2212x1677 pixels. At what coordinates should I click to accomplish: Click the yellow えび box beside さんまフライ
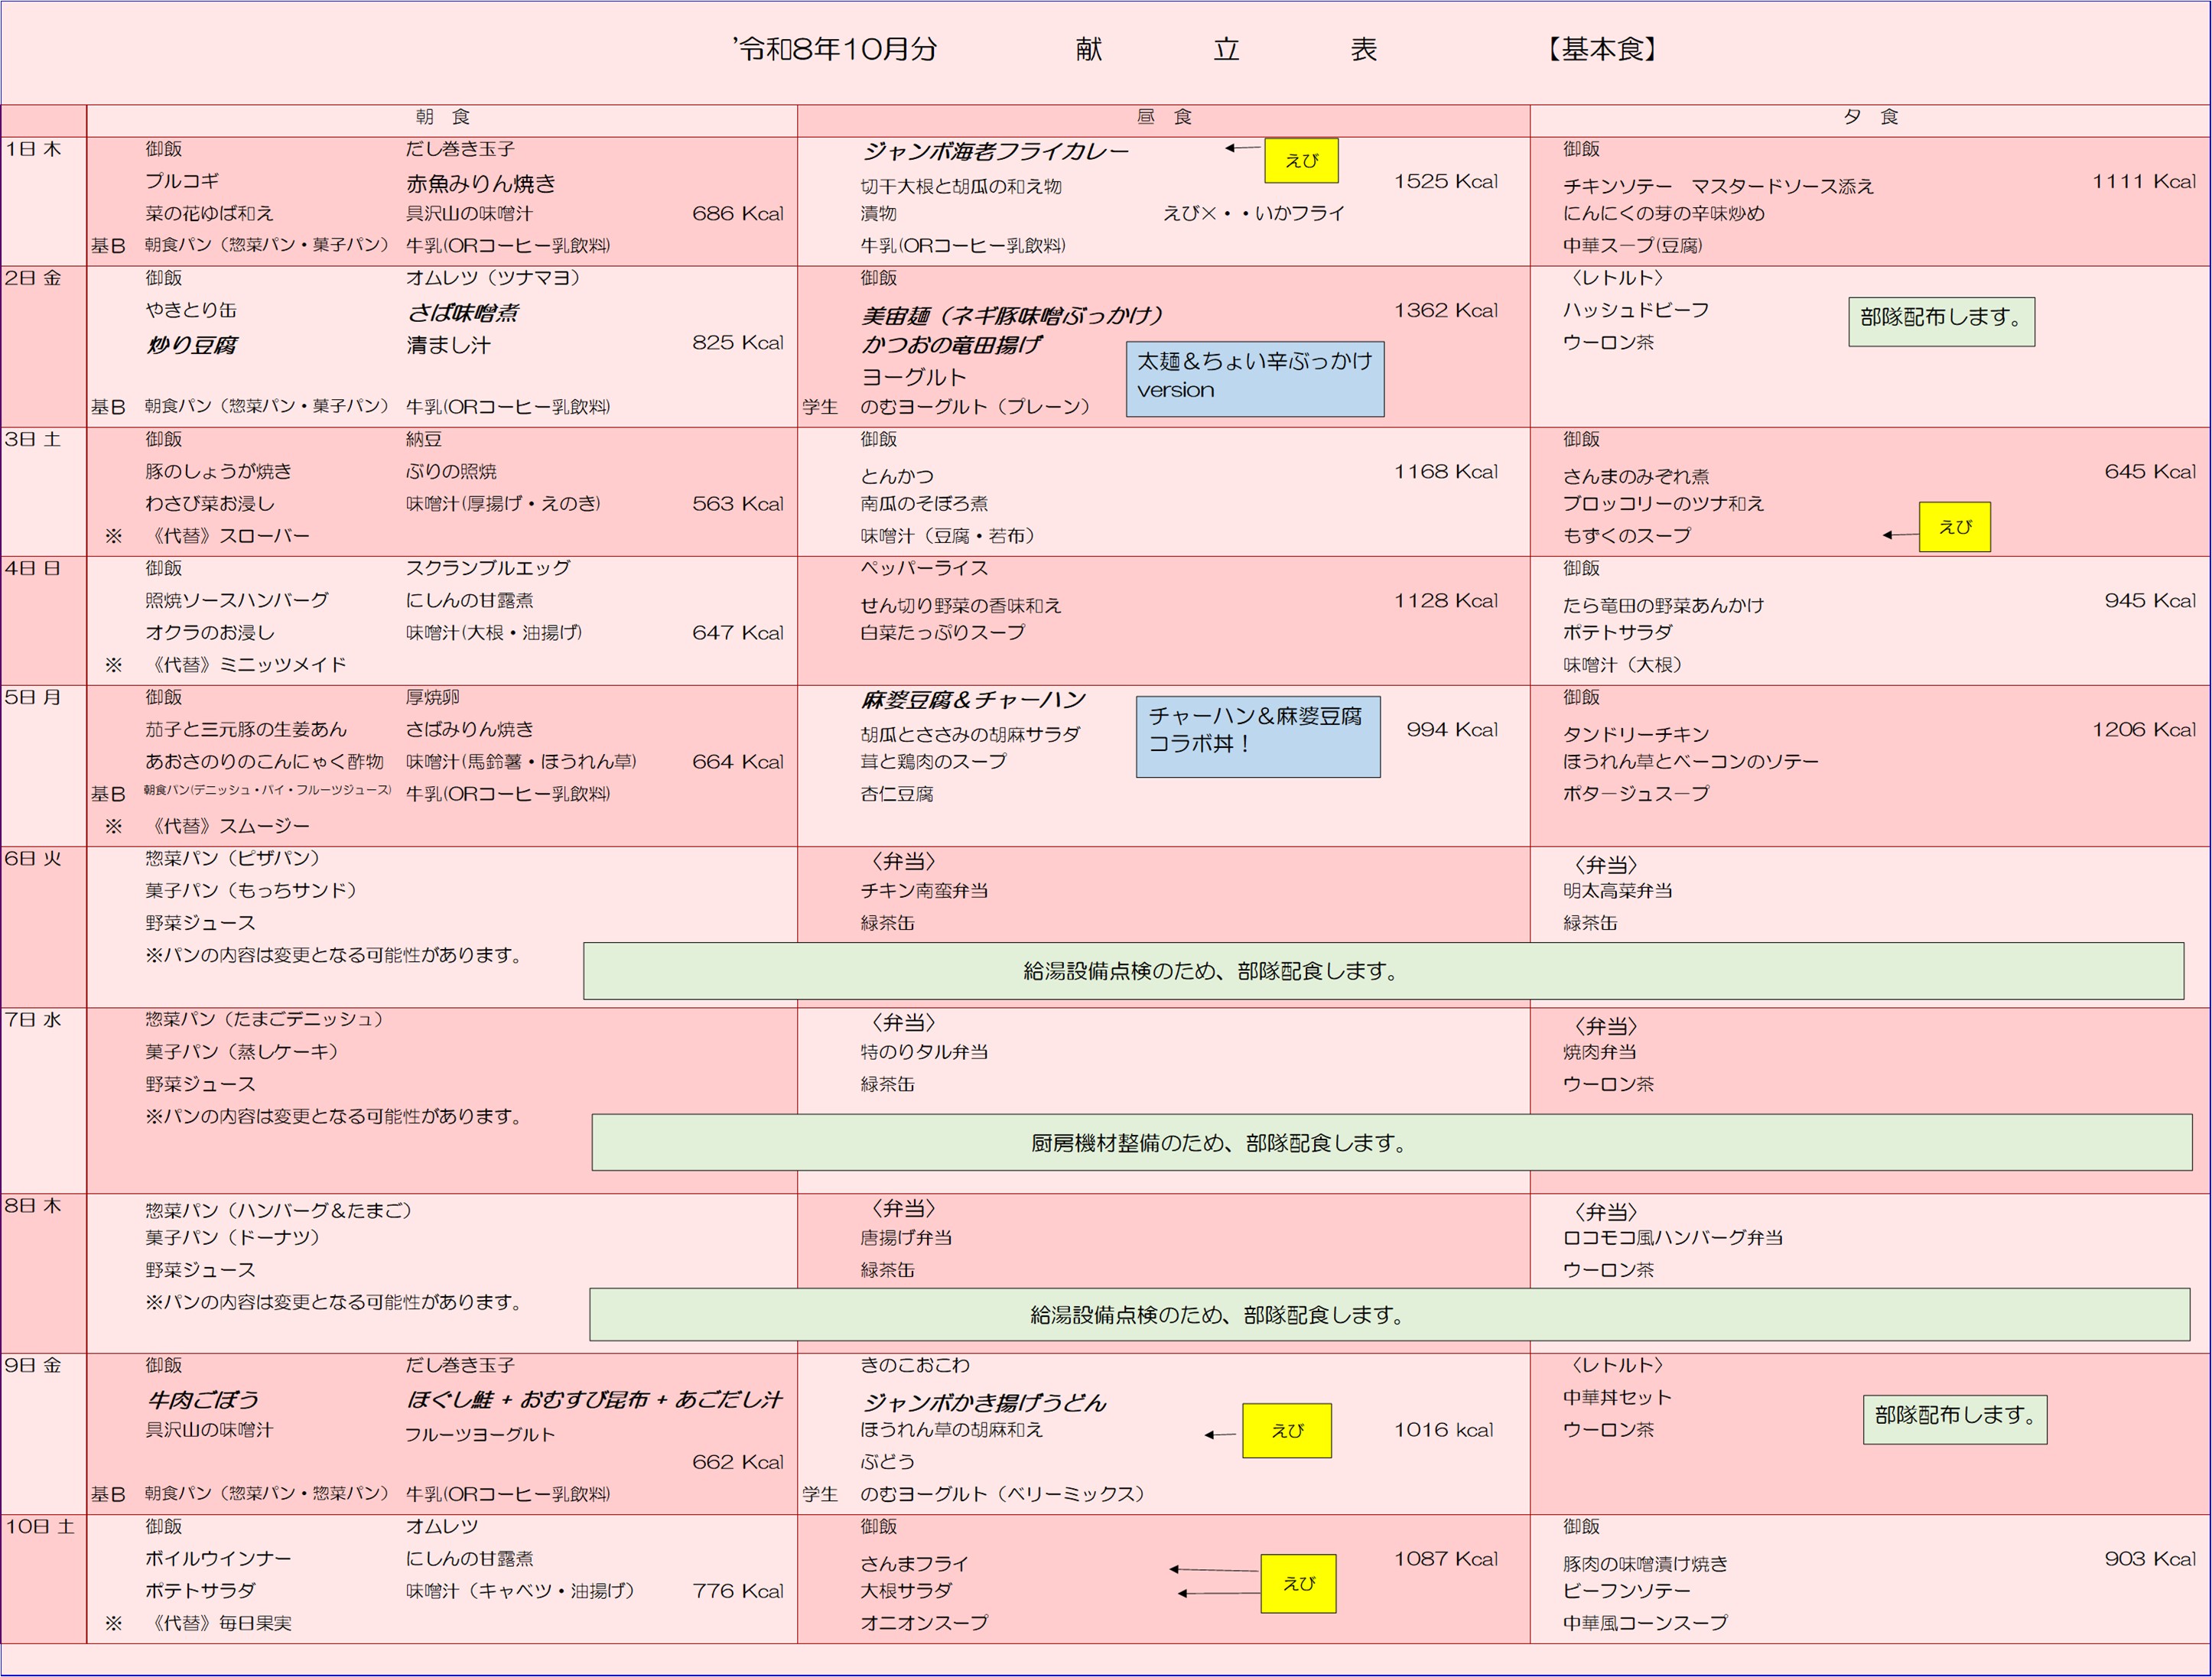[x=1298, y=1584]
